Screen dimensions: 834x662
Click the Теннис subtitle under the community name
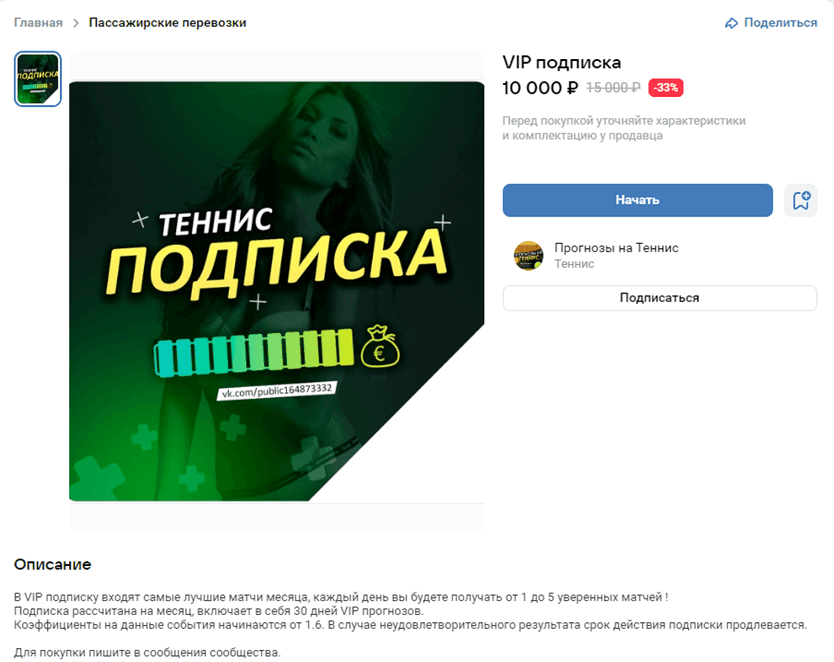(x=574, y=264)
